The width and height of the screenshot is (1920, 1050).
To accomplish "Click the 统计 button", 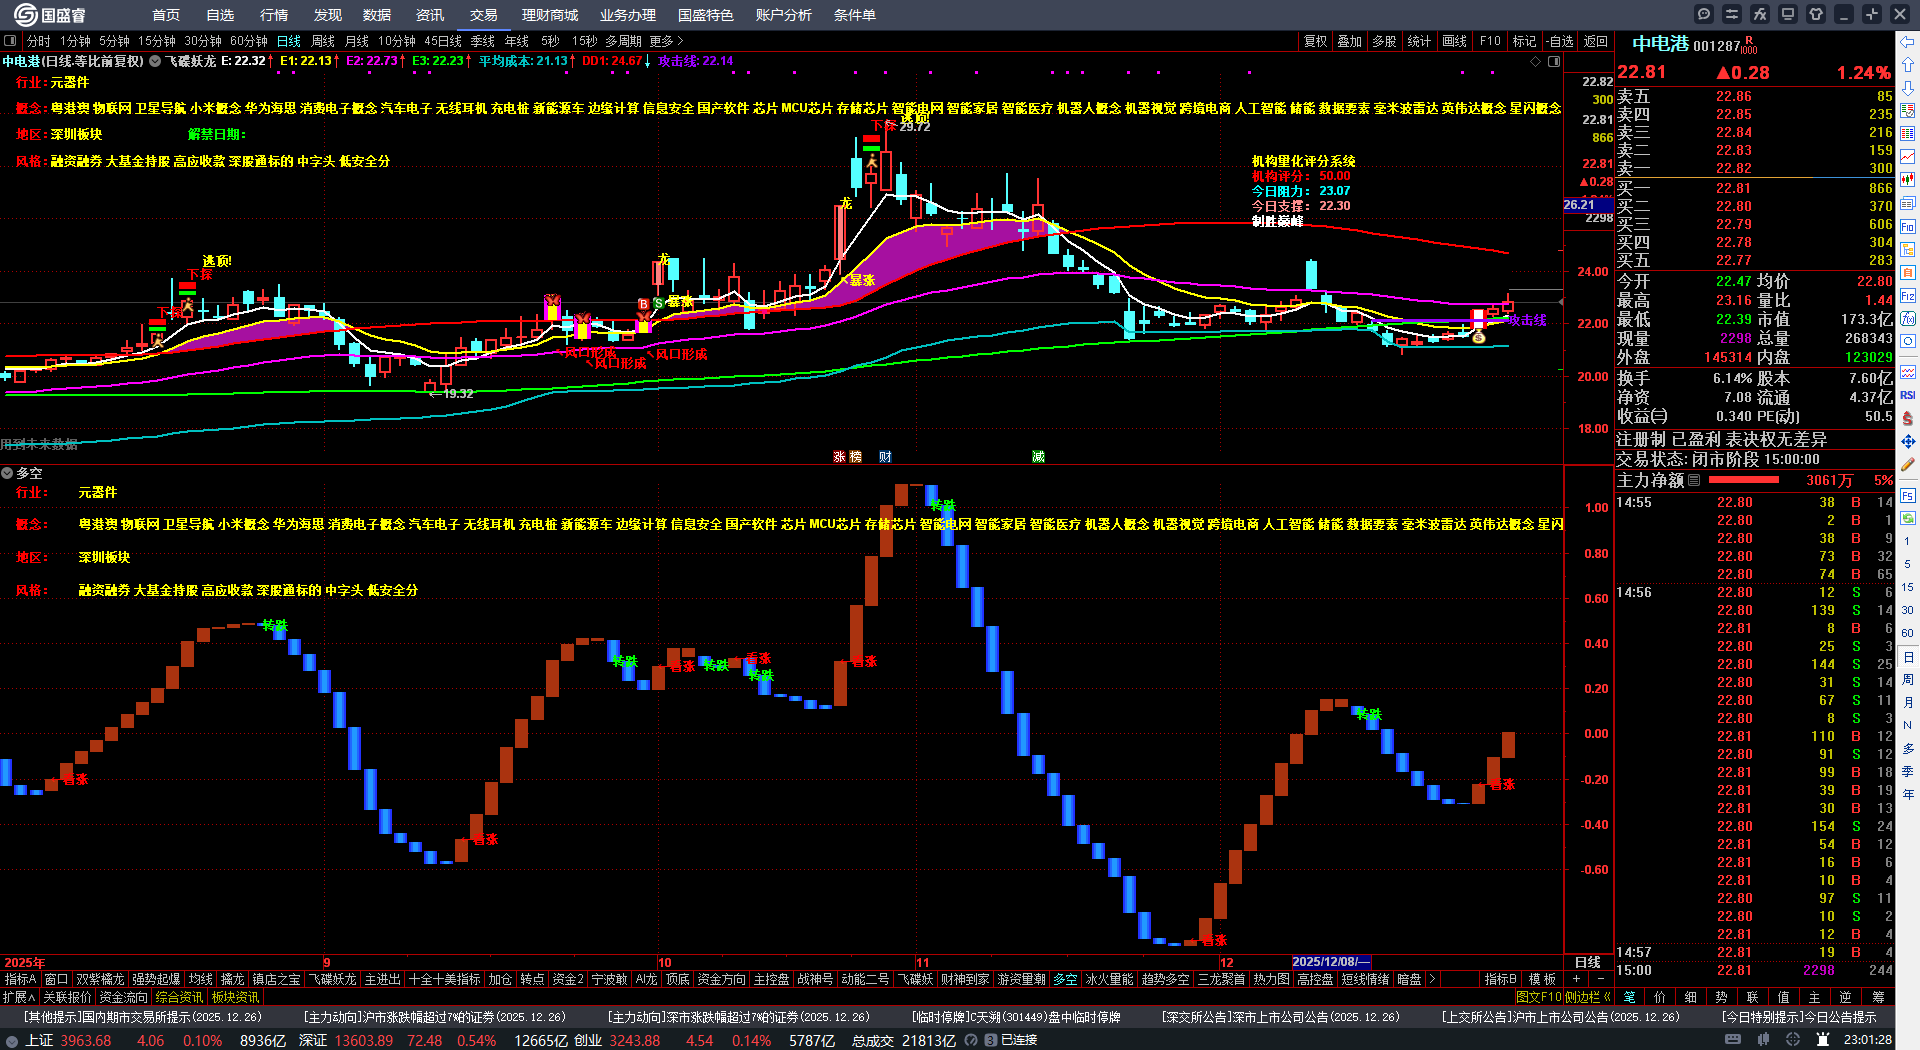I will (x=1419, y=41).
